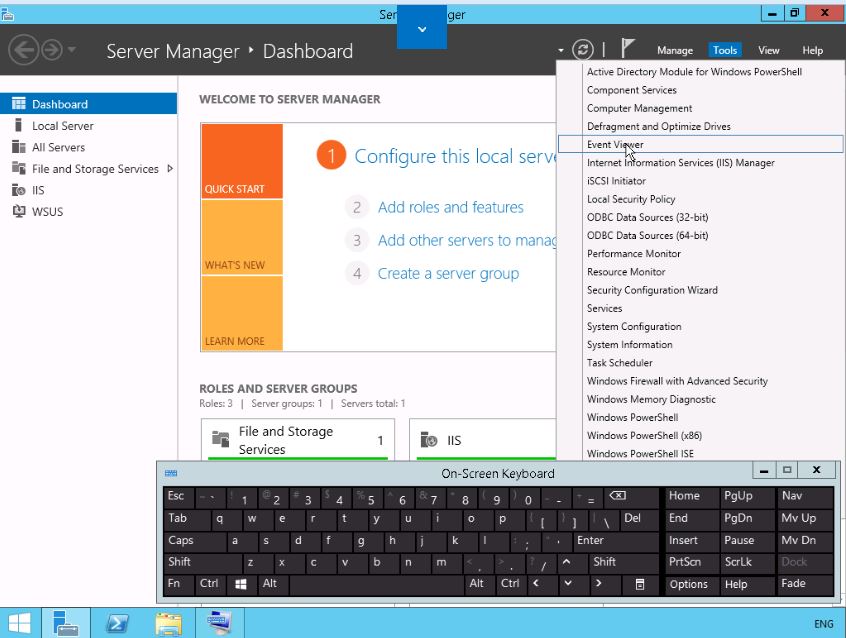The image size is (846, 638).
Task: Select the Local Server sidebar icon
Action: [18, 126]
